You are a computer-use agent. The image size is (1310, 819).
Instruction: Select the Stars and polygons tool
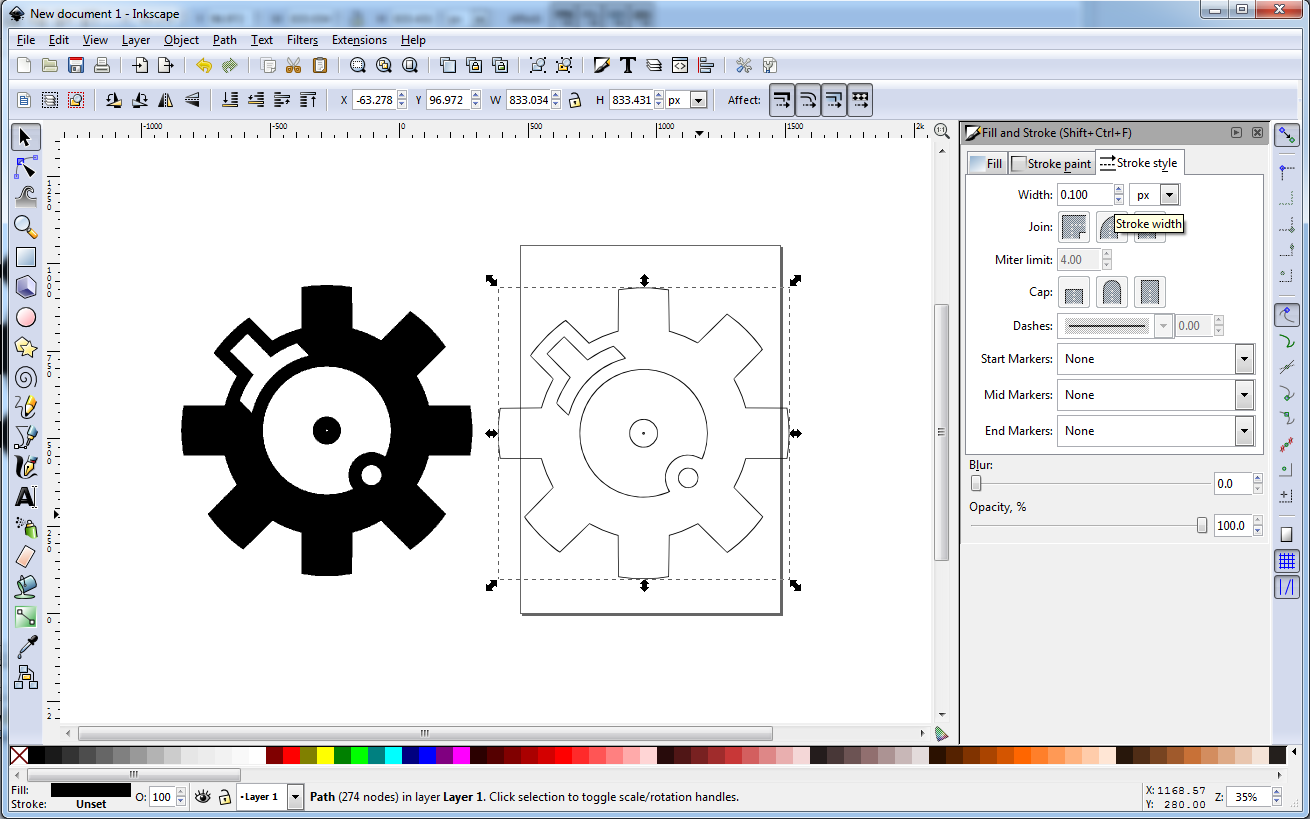(x=25, y=347)
